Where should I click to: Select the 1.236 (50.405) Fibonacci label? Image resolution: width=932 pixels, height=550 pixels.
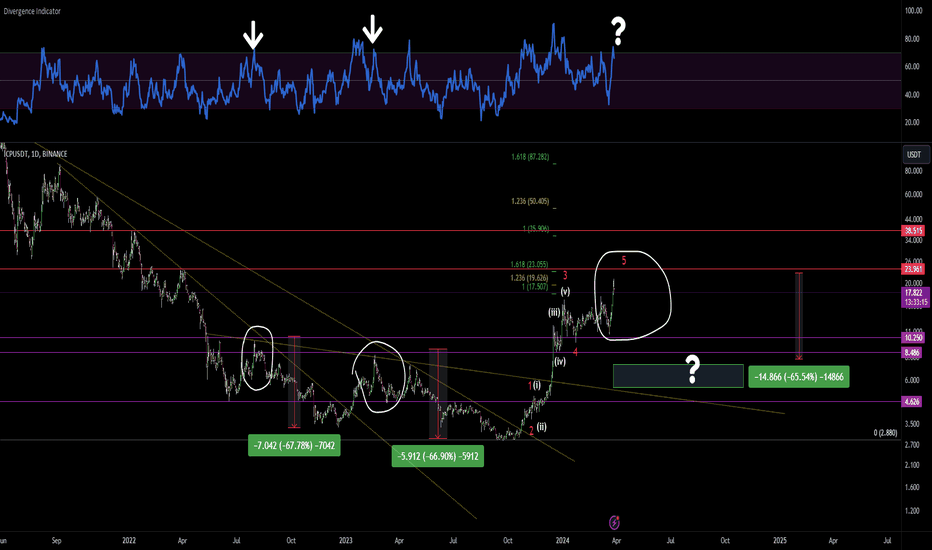click(530, 202)
